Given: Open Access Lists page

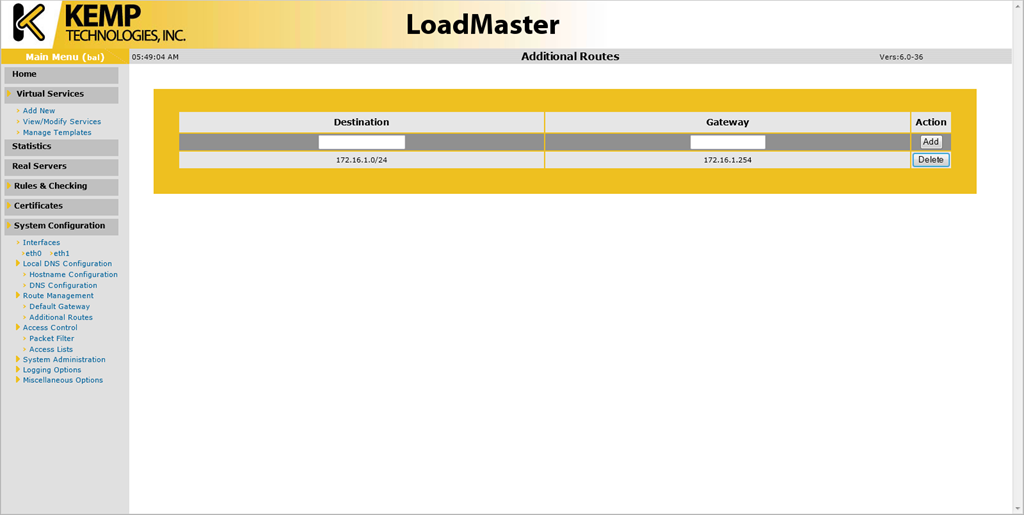Looking at the screenshot, I should tap(51, 349).
